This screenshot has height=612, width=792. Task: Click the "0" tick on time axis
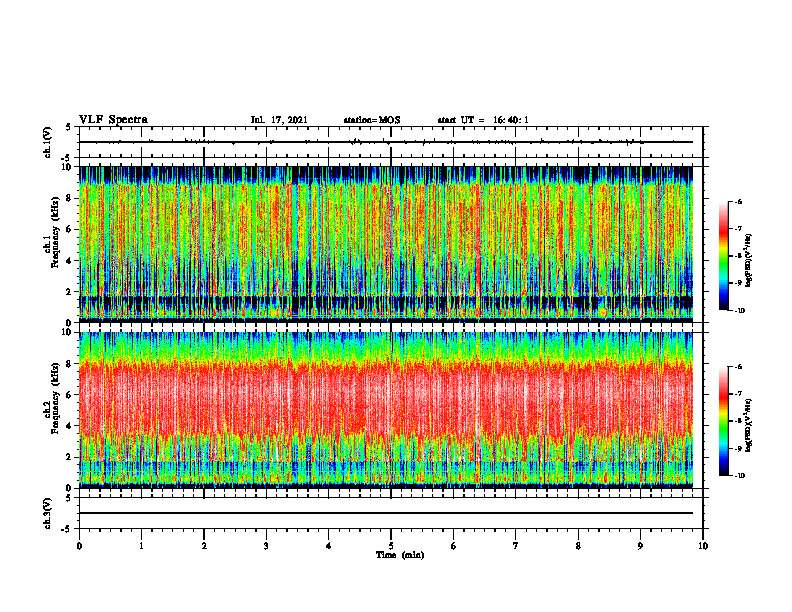79,546
